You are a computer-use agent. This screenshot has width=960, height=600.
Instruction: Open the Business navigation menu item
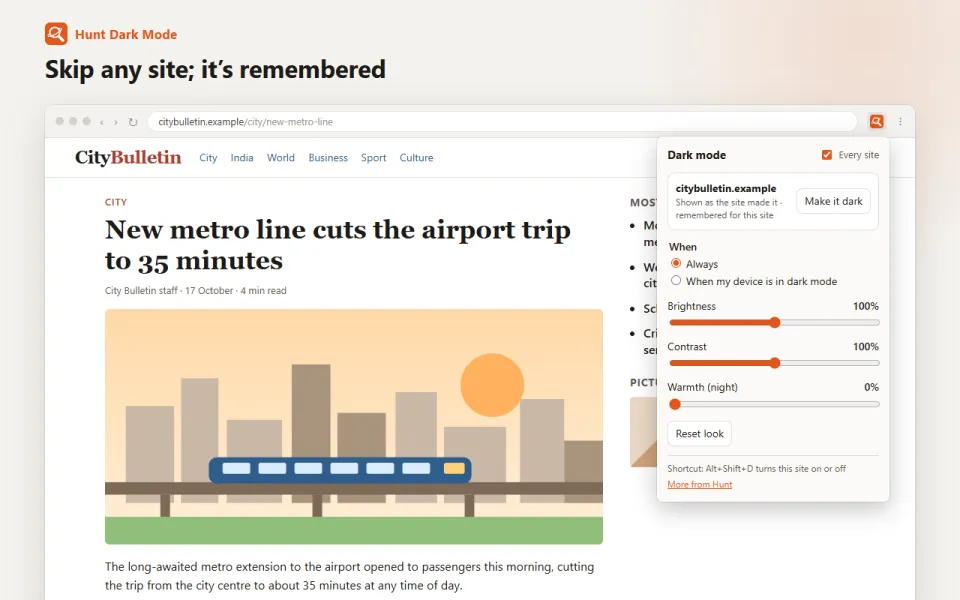[x=328, y=157]
